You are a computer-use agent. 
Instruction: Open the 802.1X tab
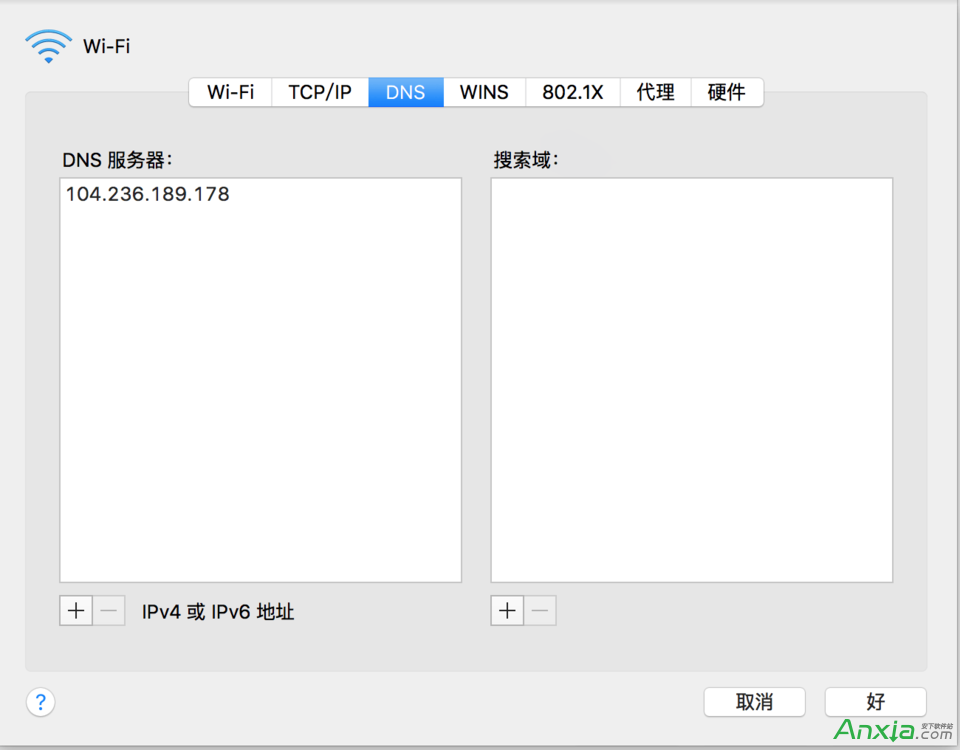573,92
